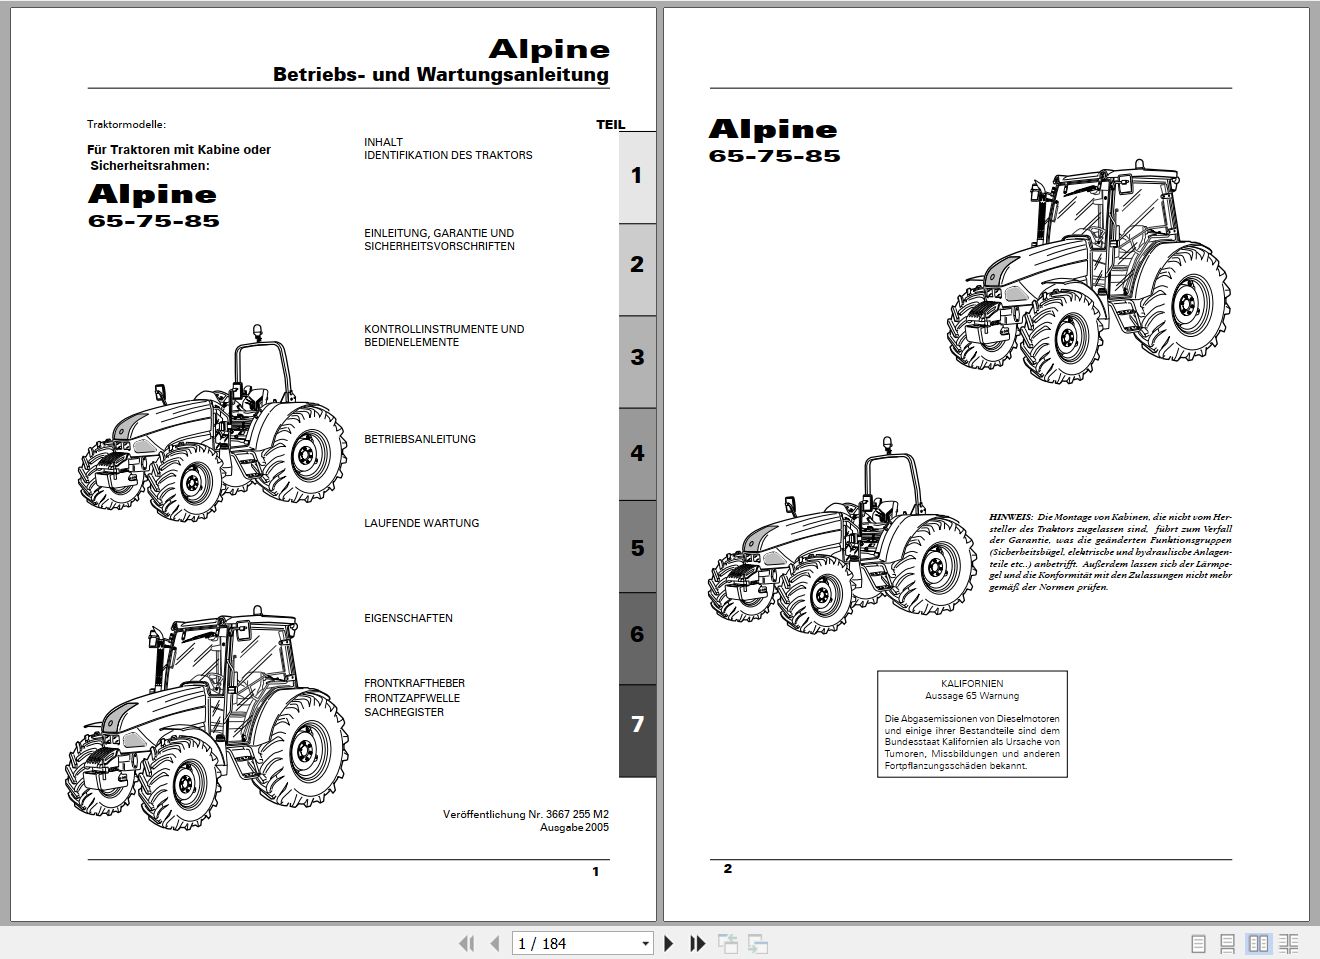
Task: Switch to single page view
Action: 1199,943
